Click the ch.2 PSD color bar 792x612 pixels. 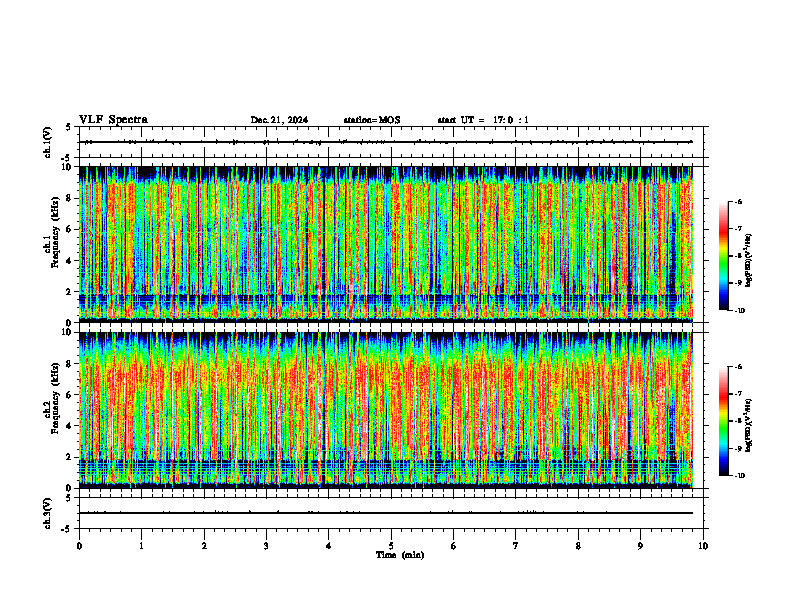click(x=723, y=421)
